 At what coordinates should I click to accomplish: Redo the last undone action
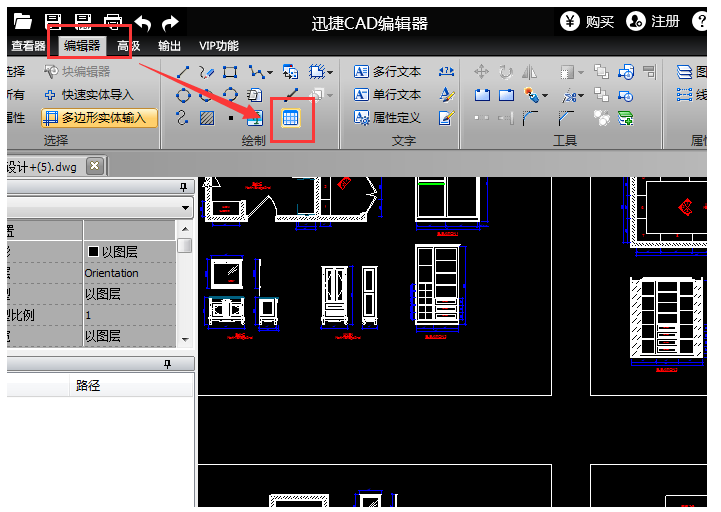click(170, 23)
